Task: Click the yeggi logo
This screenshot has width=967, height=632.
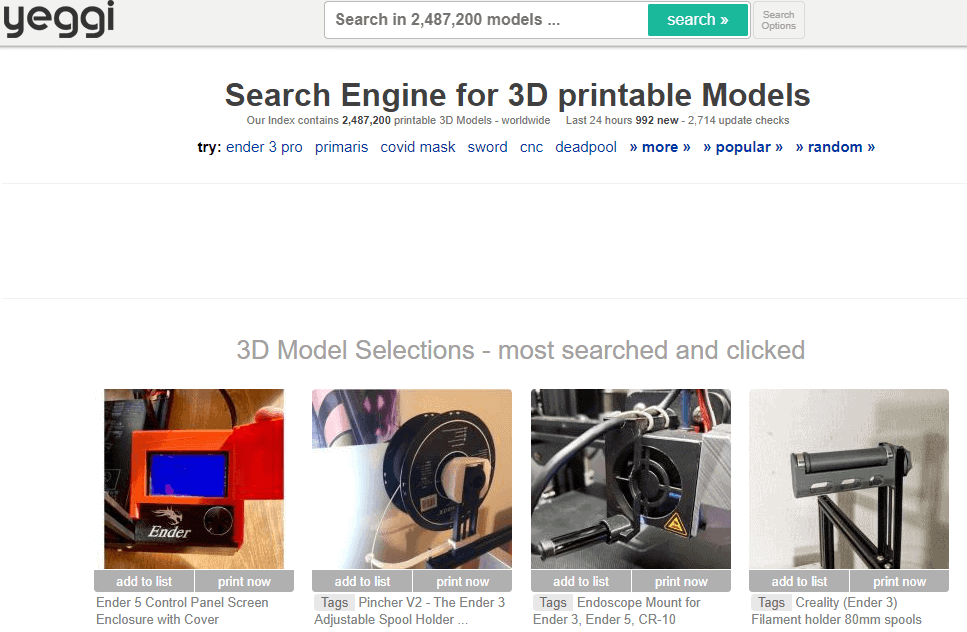Action: pos(59,18)
